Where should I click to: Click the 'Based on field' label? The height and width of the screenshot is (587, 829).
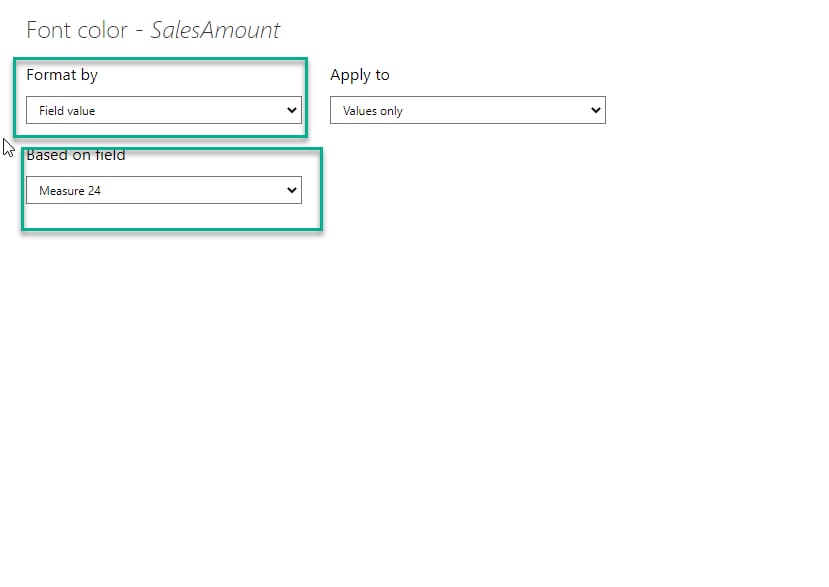[x=76, y=155]
